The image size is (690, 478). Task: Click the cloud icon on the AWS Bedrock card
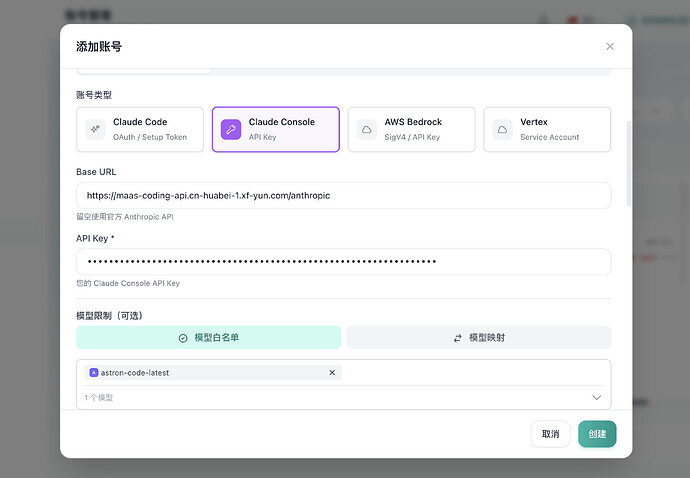click(x=367, y=129)
